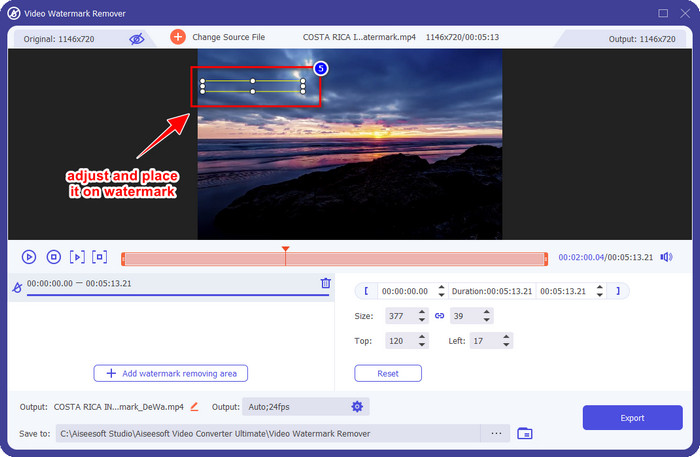Image resolution: width=700 pixels, height=457 pixels.
Task: Delete the watermark segment with trash icon
Action: click(325, 283)
